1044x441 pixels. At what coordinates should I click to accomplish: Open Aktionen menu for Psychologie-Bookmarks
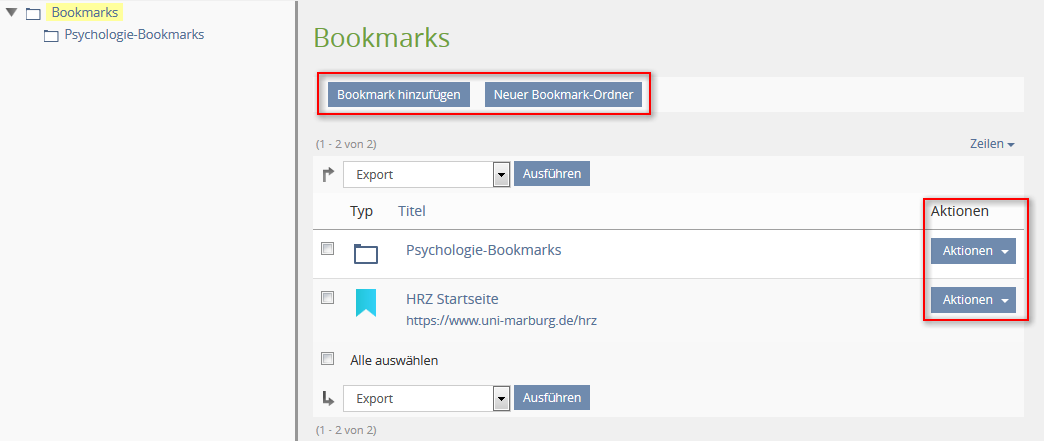pyautogui.click(x=973, y=251)
